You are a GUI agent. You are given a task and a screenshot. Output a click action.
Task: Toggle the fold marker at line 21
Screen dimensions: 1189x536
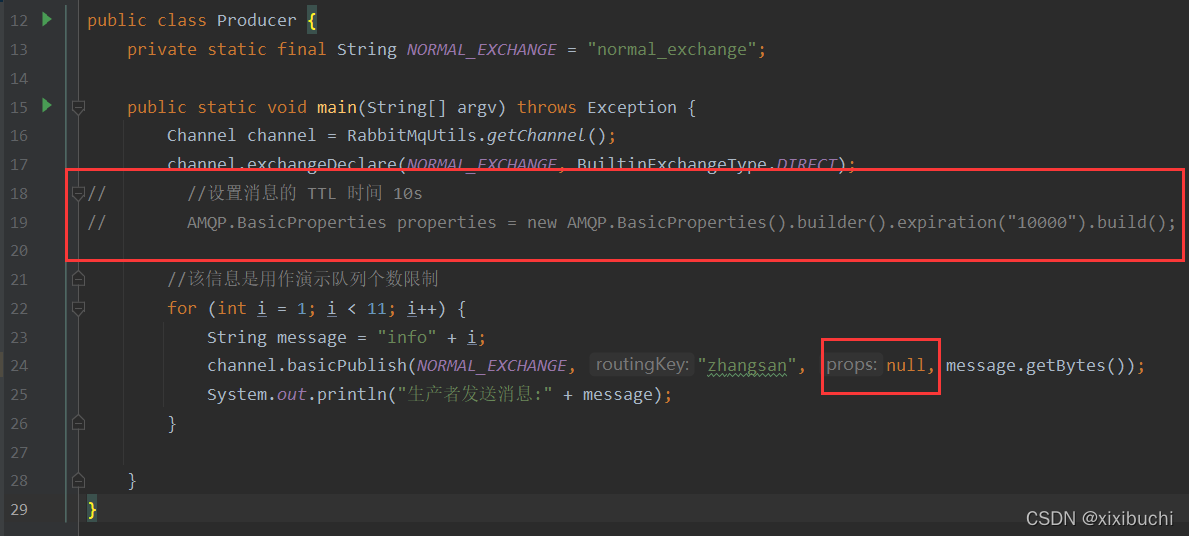pyautogui.click(x=77, y=280)
